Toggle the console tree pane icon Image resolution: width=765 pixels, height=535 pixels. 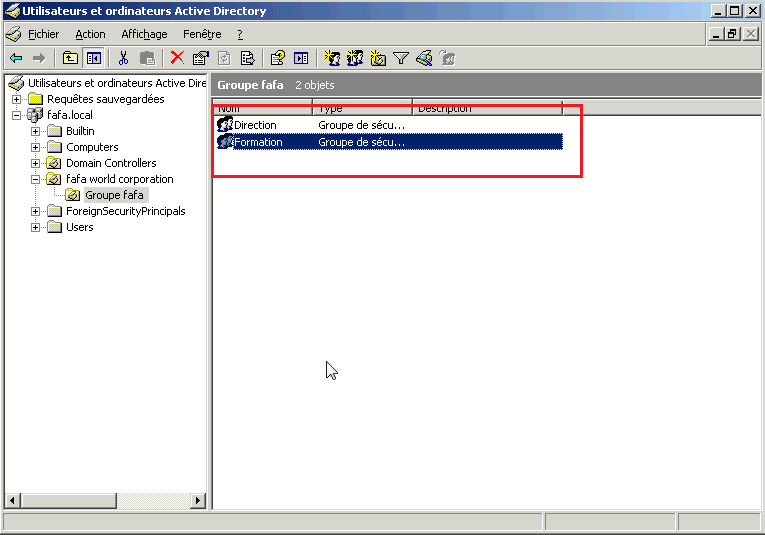coord(94,59)
